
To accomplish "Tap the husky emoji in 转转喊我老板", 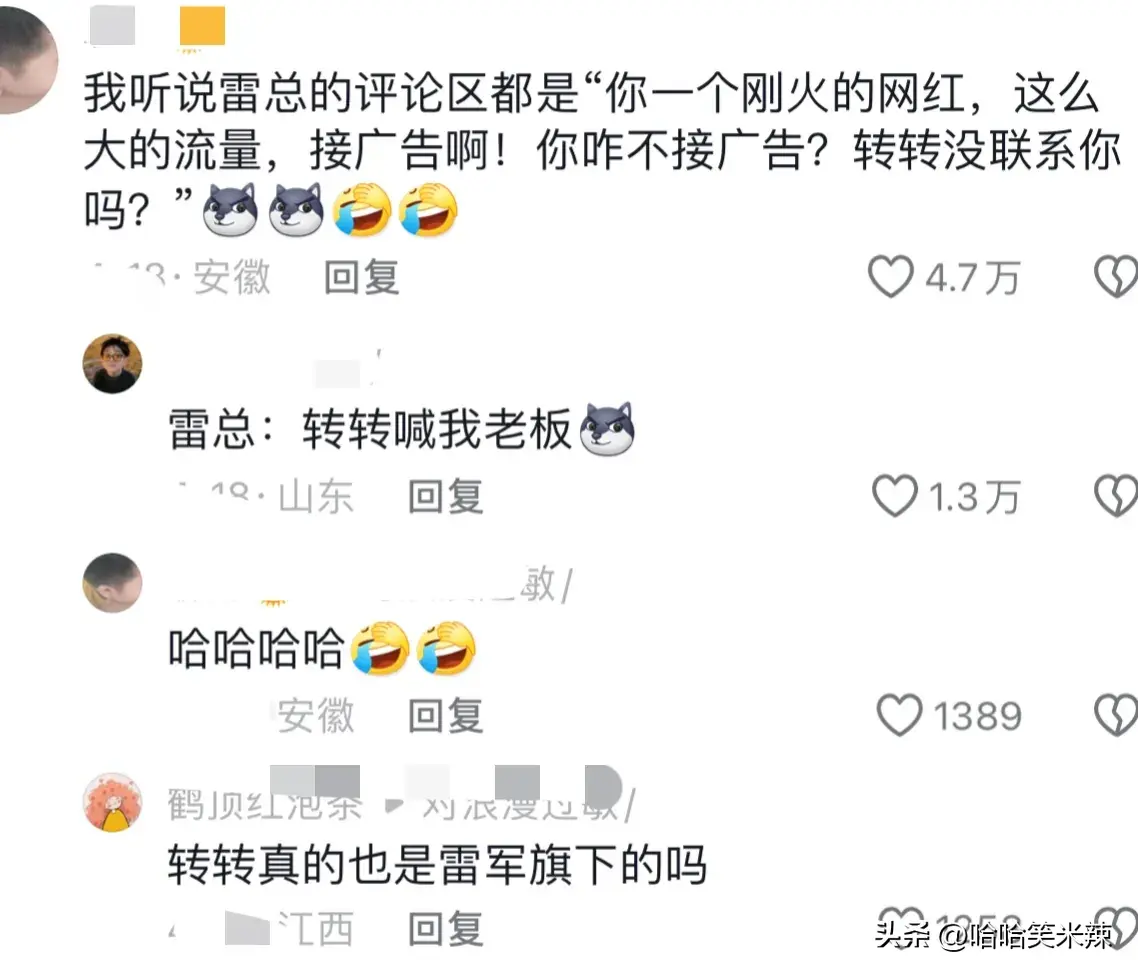I will pos(607,429).
